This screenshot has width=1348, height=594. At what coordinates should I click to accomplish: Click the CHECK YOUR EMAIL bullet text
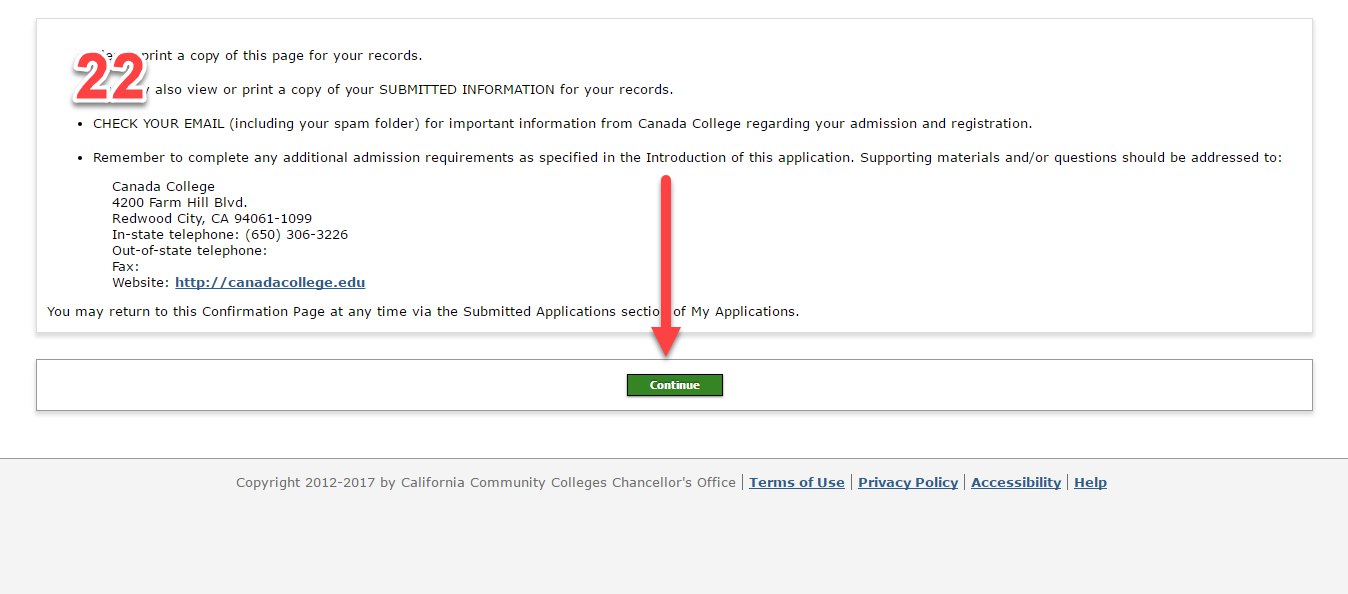[x=562, y=124]
